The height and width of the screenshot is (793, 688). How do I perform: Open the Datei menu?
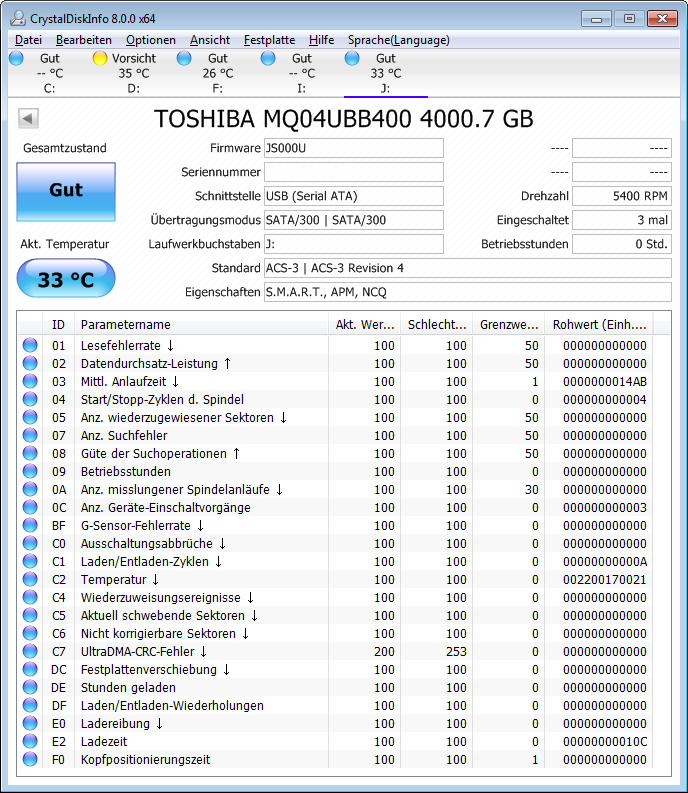pyautogui.click(x=28, y=40)
